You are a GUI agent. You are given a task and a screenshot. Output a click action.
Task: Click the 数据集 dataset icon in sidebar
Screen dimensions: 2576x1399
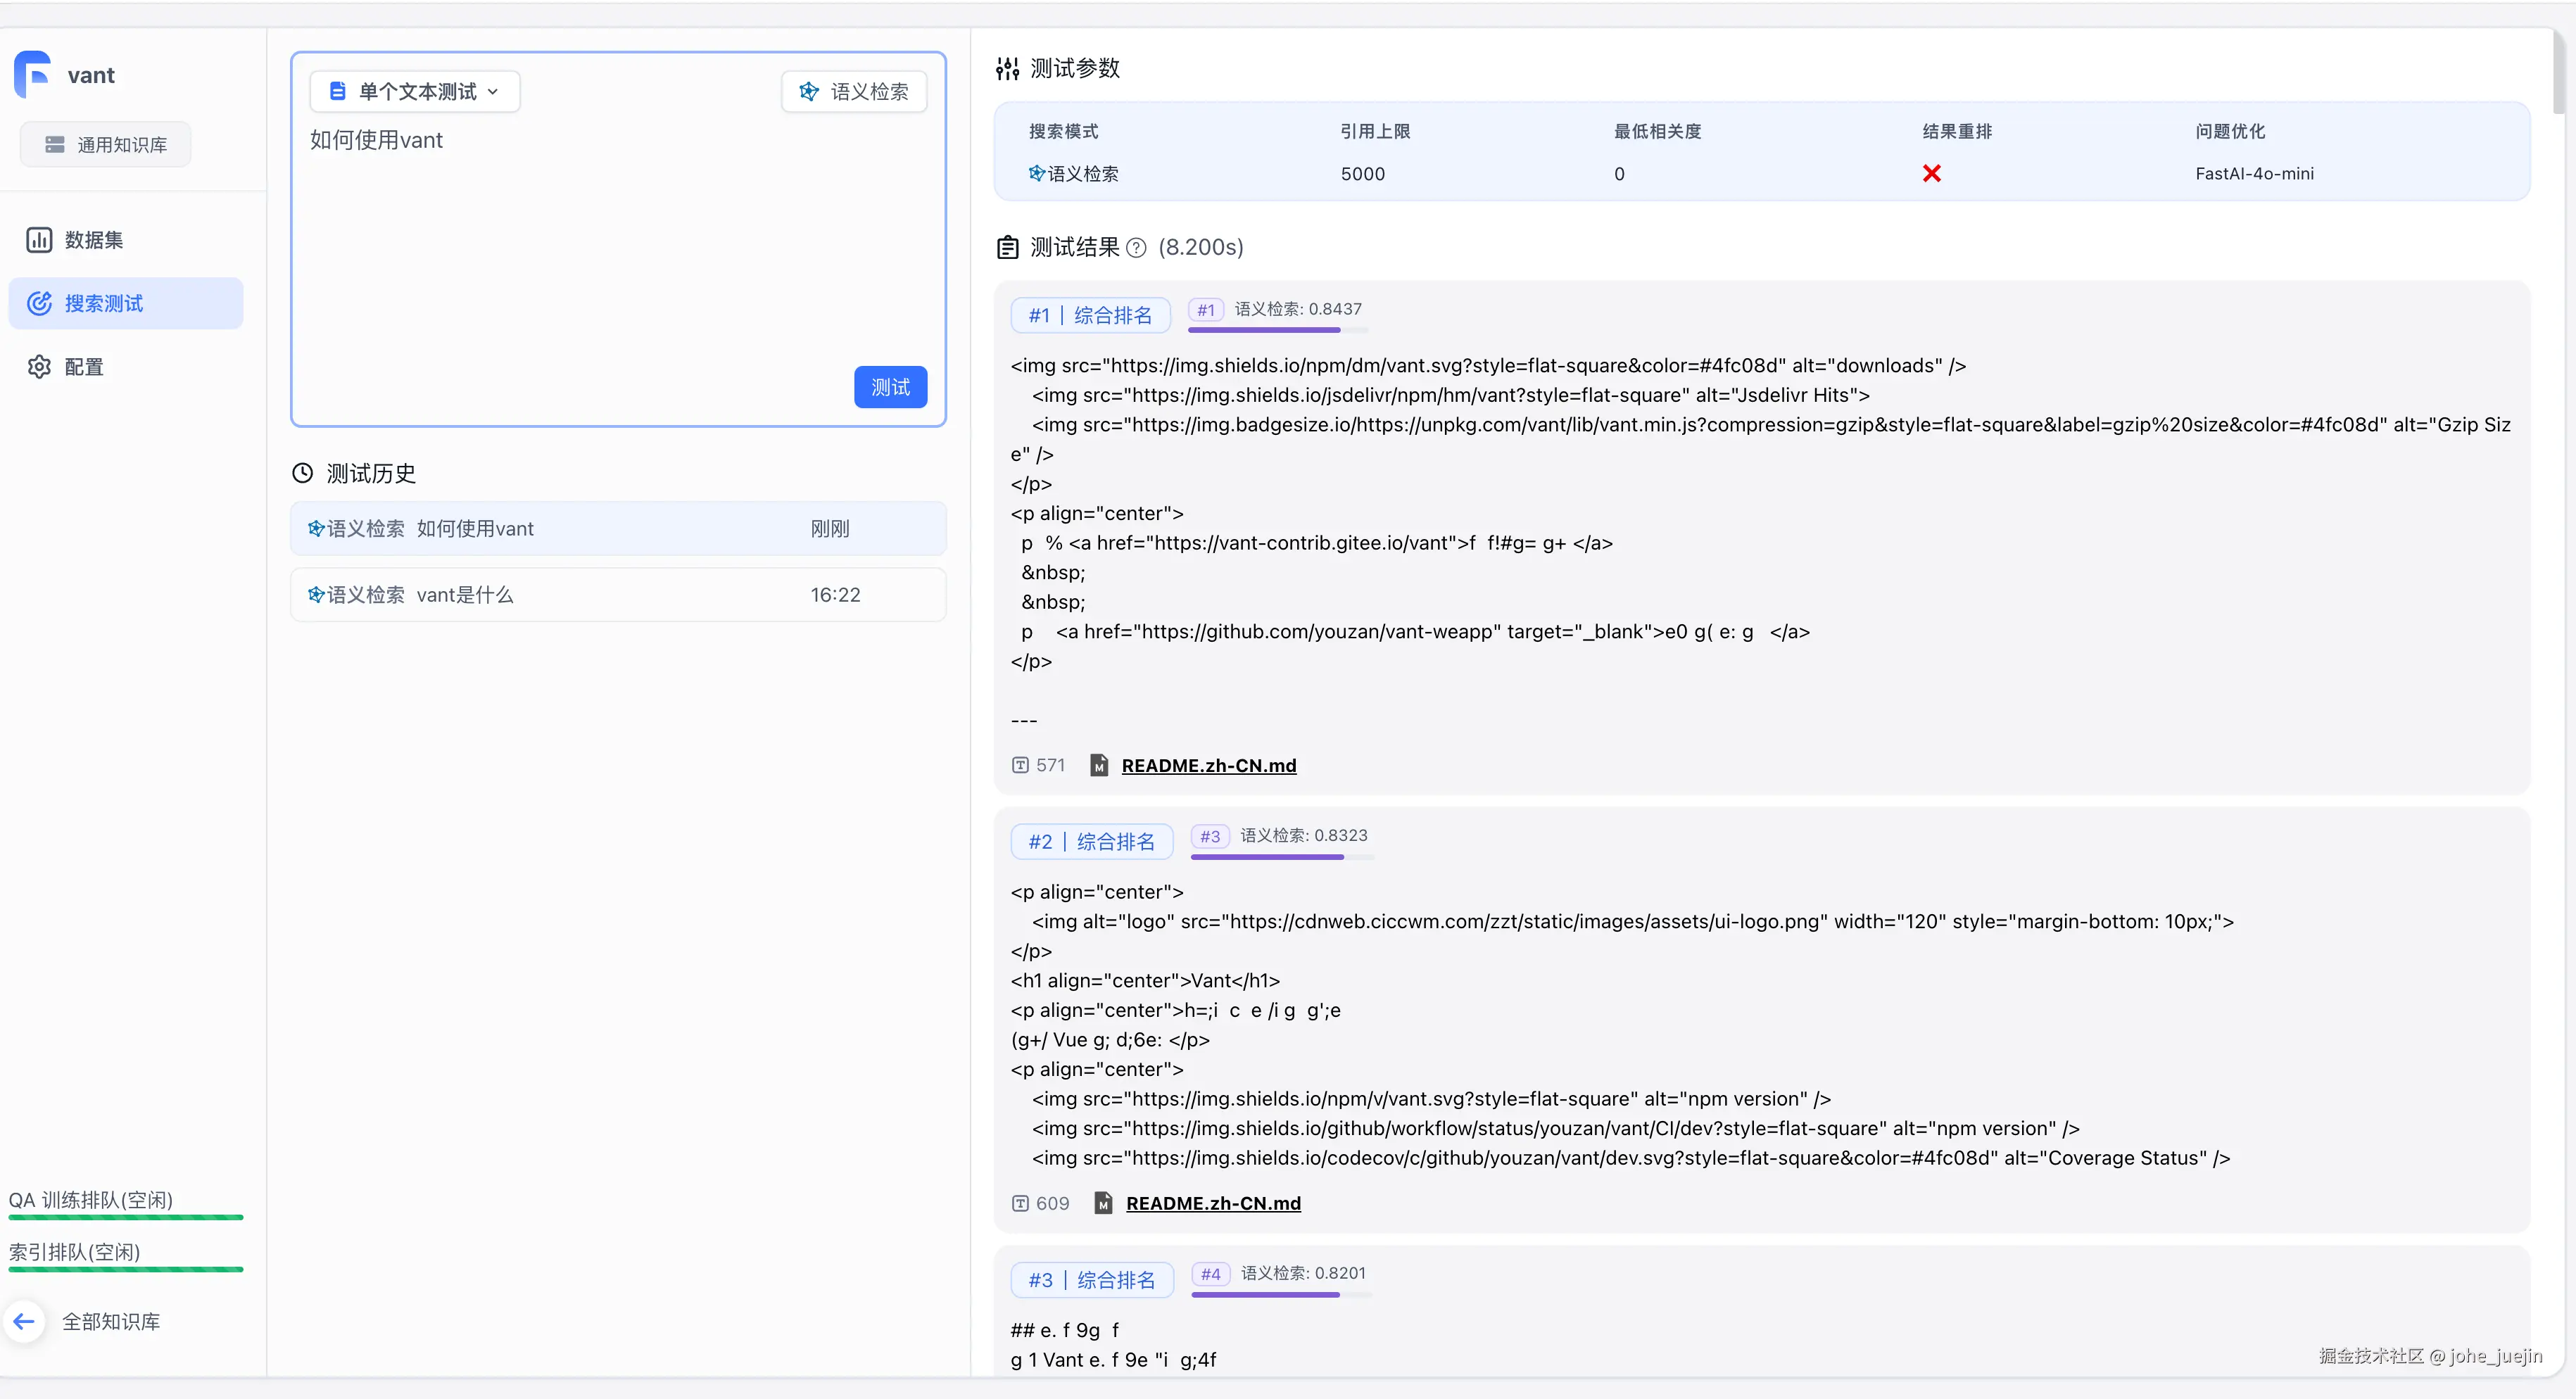tap(39, 240)
